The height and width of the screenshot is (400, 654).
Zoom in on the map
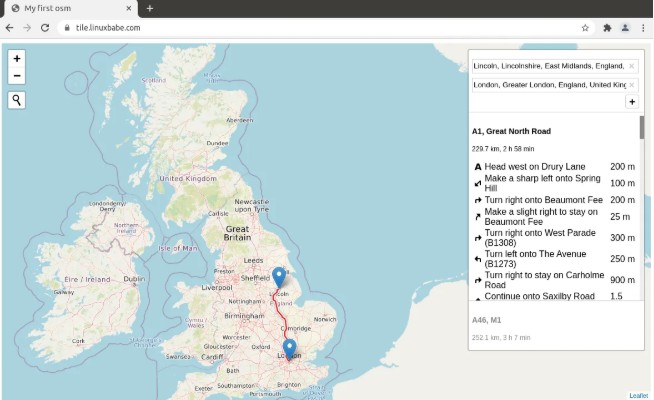(x=17, y=59)
